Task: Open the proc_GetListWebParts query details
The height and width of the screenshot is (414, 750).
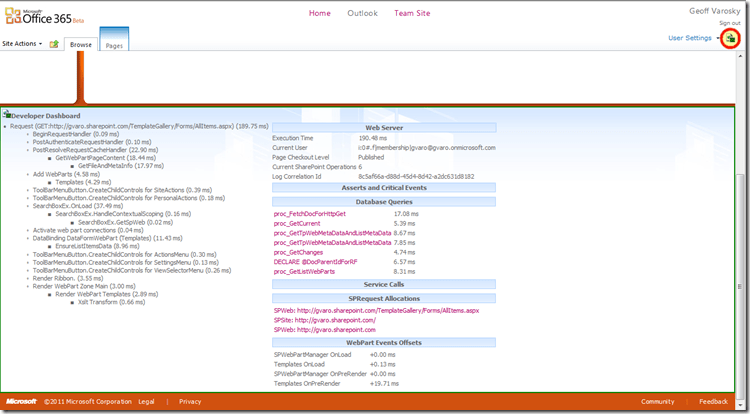Action: pyautogui.click(x=304, y=270)
